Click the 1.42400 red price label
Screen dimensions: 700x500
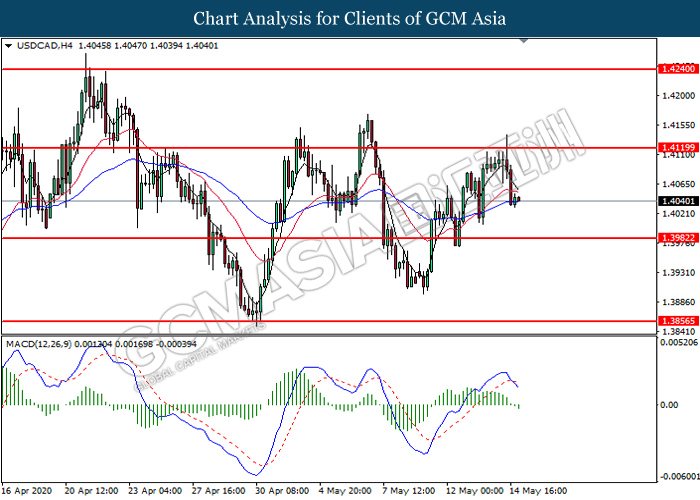(678, 69)
